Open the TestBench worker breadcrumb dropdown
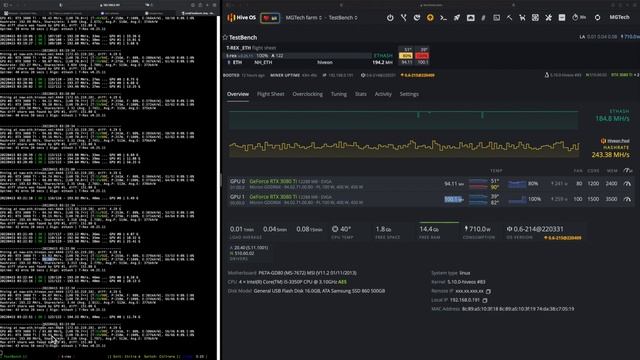Image resolution: width=640 pixels, height=360 pixels. pos(343,18)
